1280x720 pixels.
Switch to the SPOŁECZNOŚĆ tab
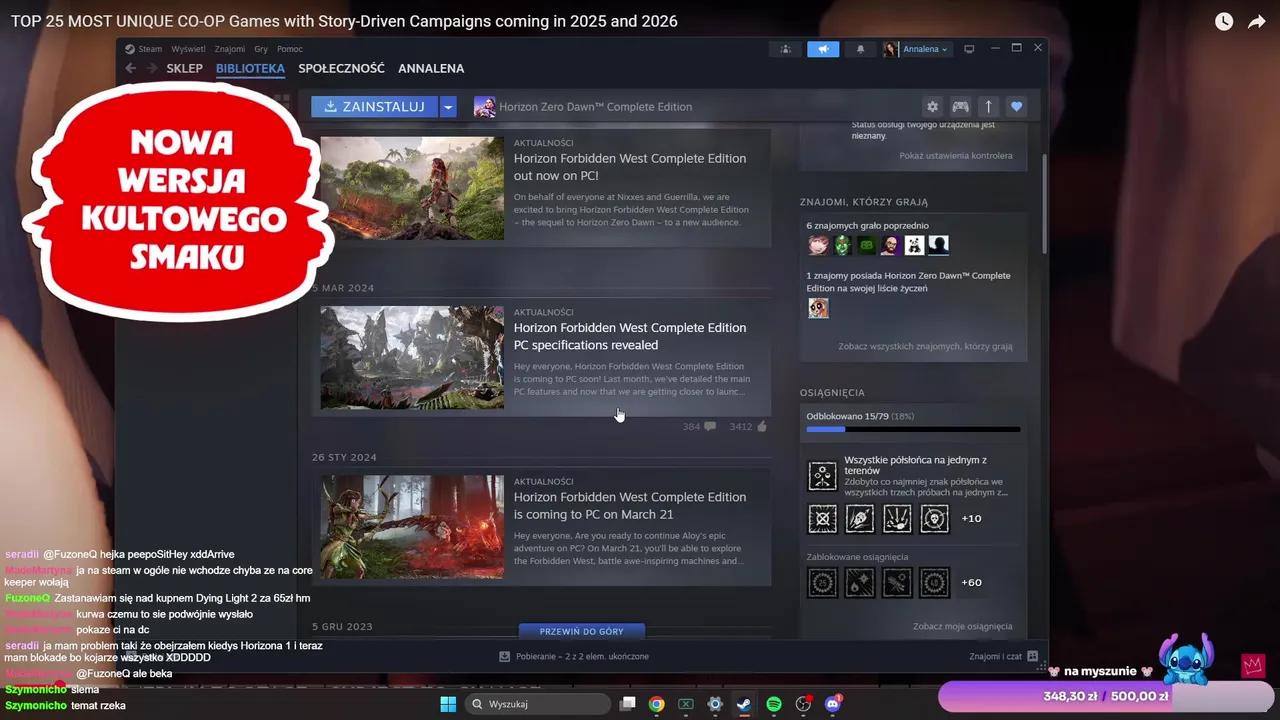341,68
